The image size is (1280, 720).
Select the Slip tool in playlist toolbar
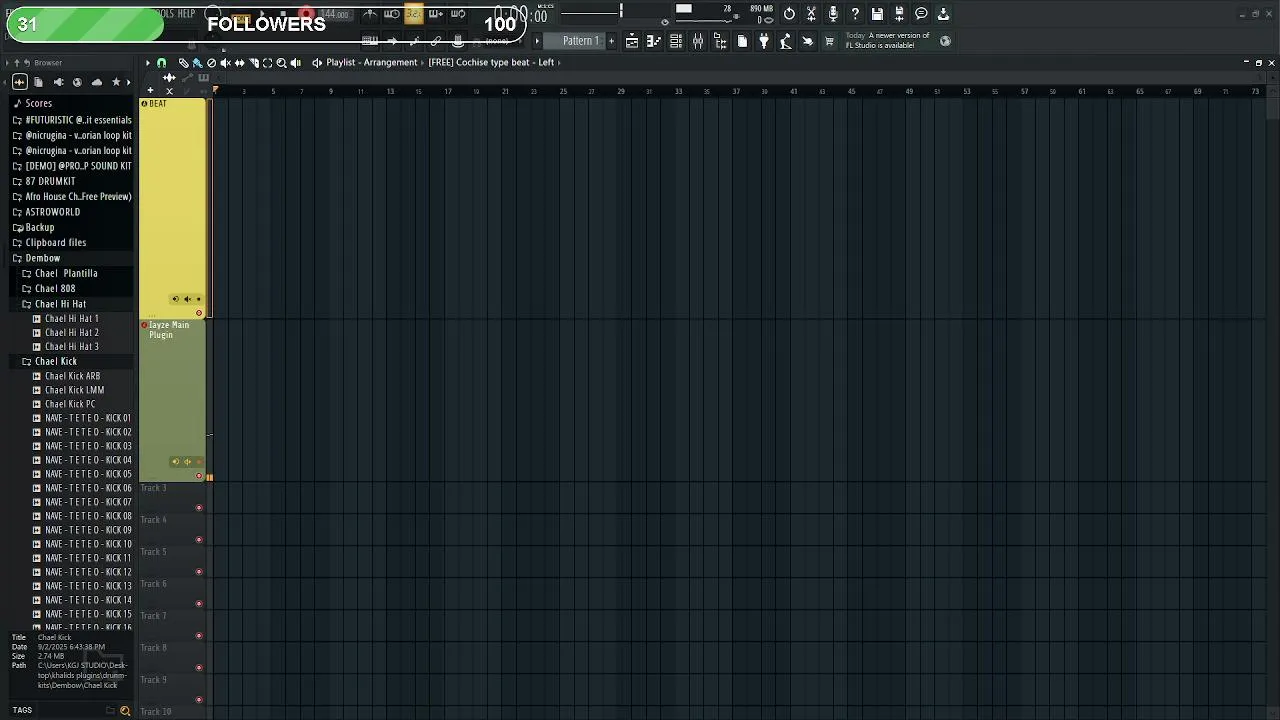click(239, 63)
